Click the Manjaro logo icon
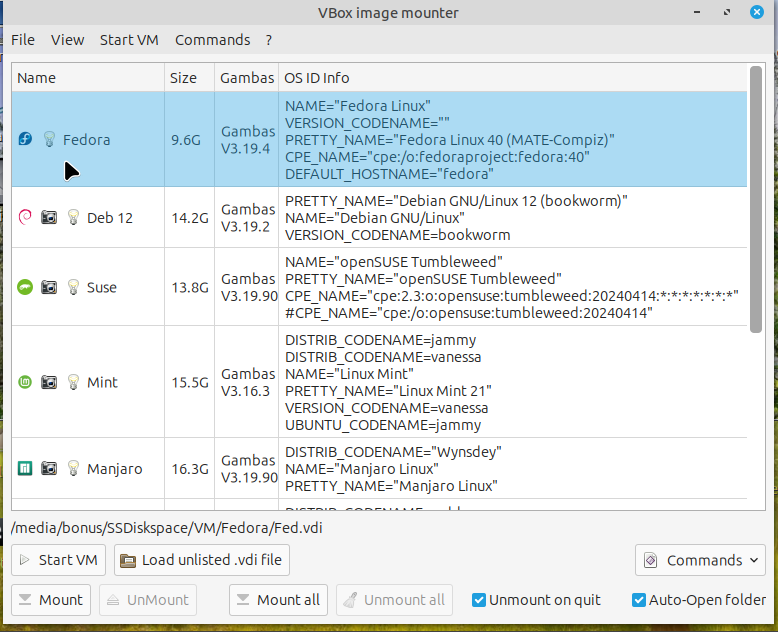The image size is (778, 632). tap(26, 468)
